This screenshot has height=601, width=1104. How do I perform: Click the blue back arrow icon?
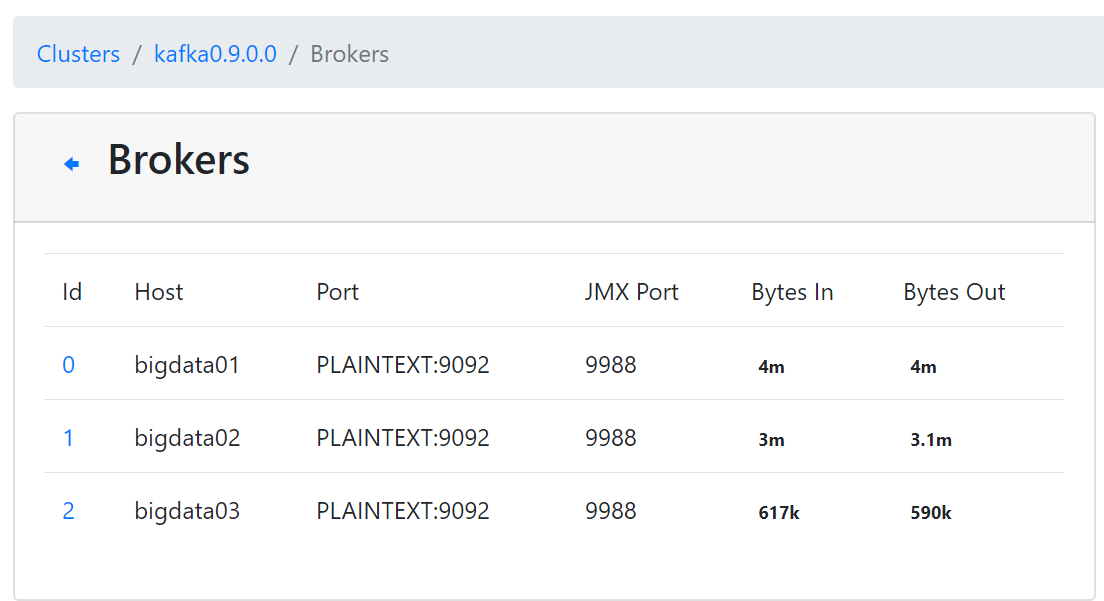72,164
